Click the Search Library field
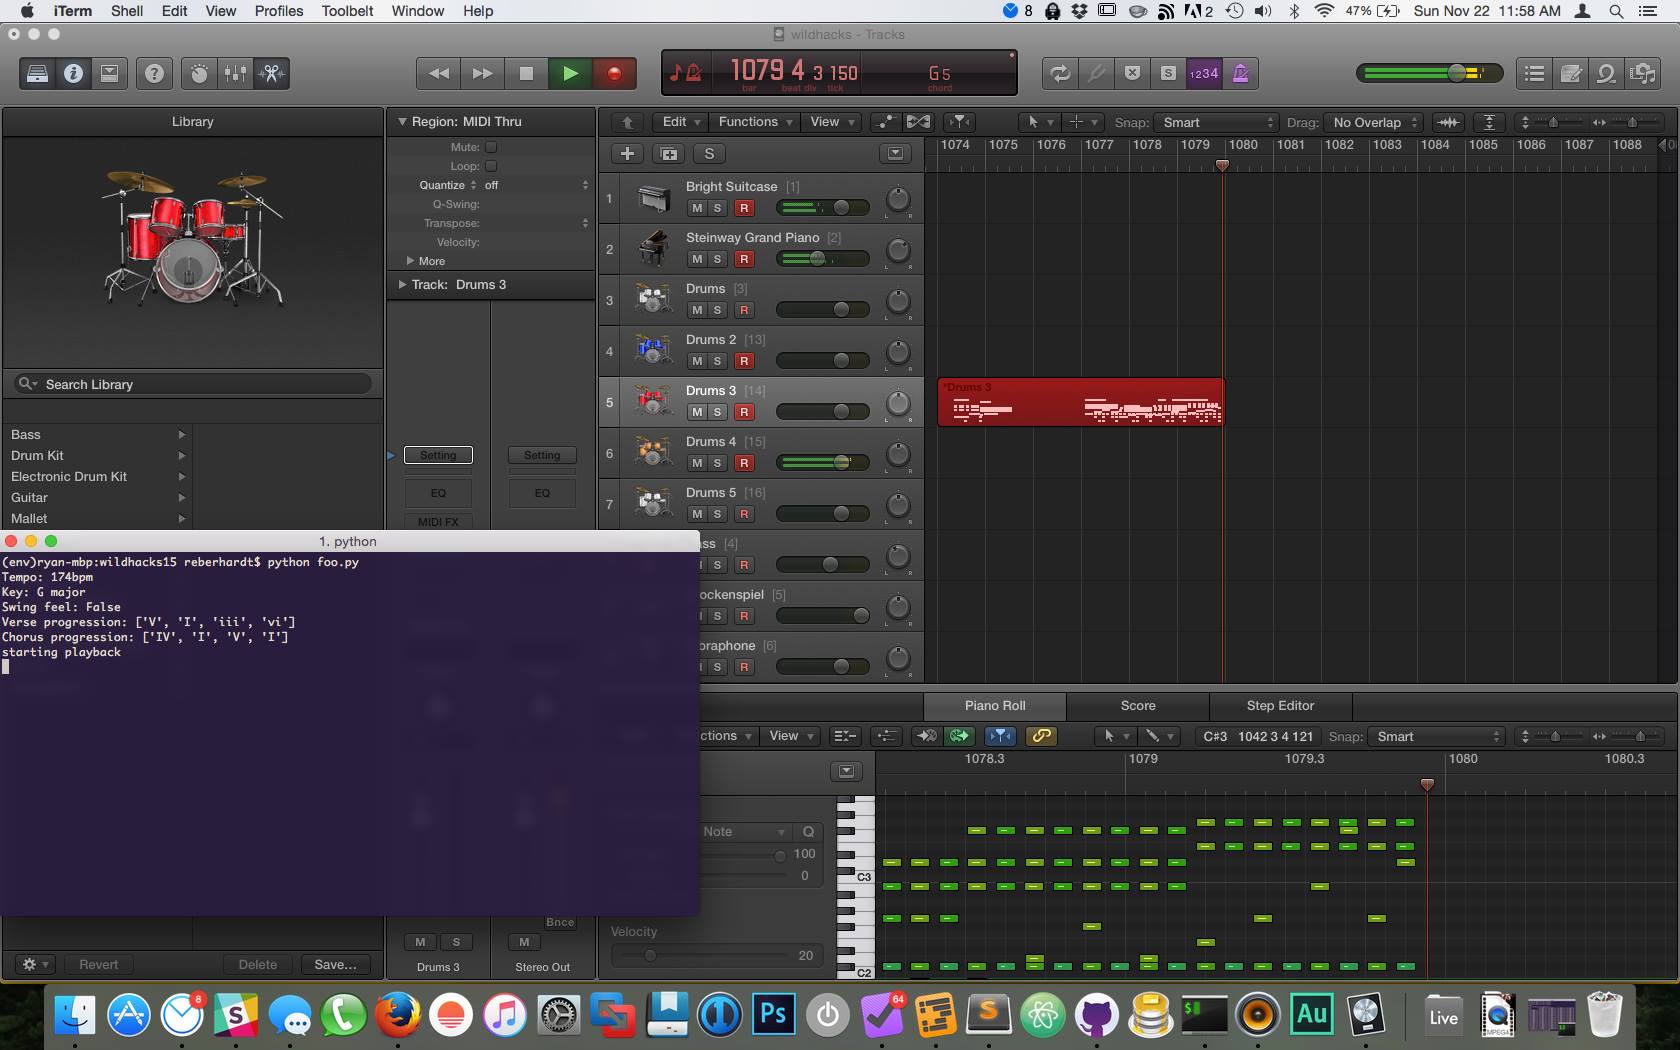The image size is (1680, 1050). (192, 384)
